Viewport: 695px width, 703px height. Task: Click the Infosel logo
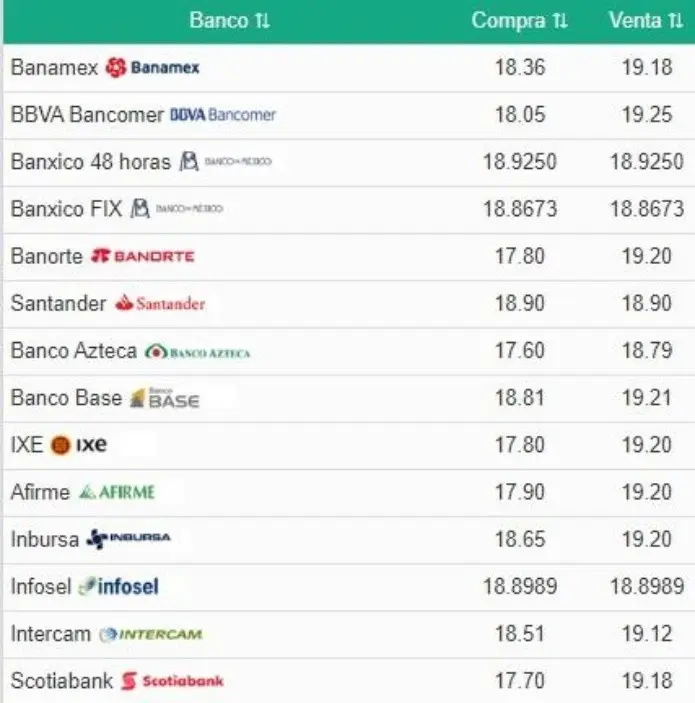click(118, 586)
